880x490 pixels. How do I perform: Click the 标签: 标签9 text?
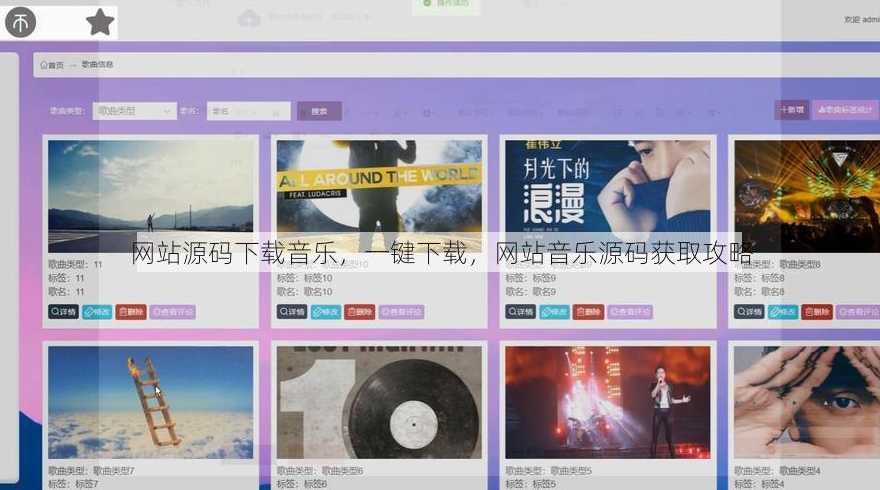coord(530,278)
